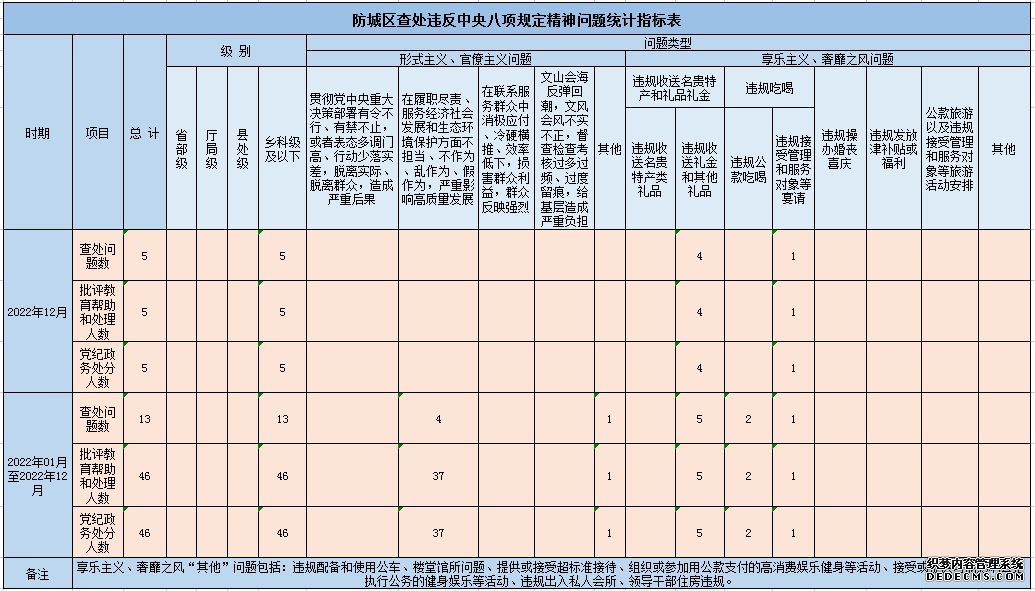Click the 项目 header cell
This screenshot has height=591, width=1035.
pos(98,133)
